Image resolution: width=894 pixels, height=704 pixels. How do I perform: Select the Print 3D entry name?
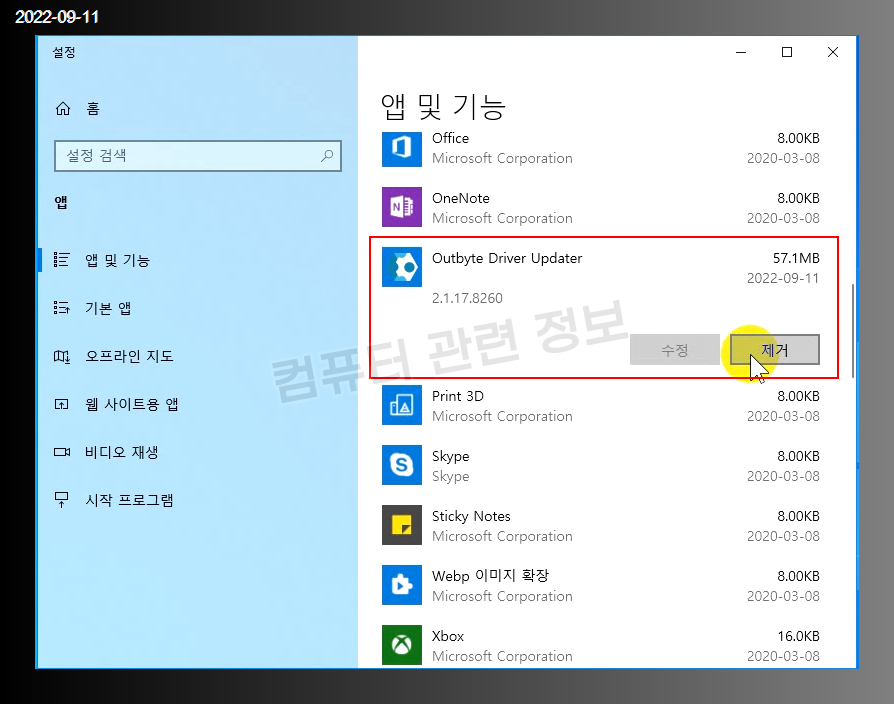(x=458, y=396)
